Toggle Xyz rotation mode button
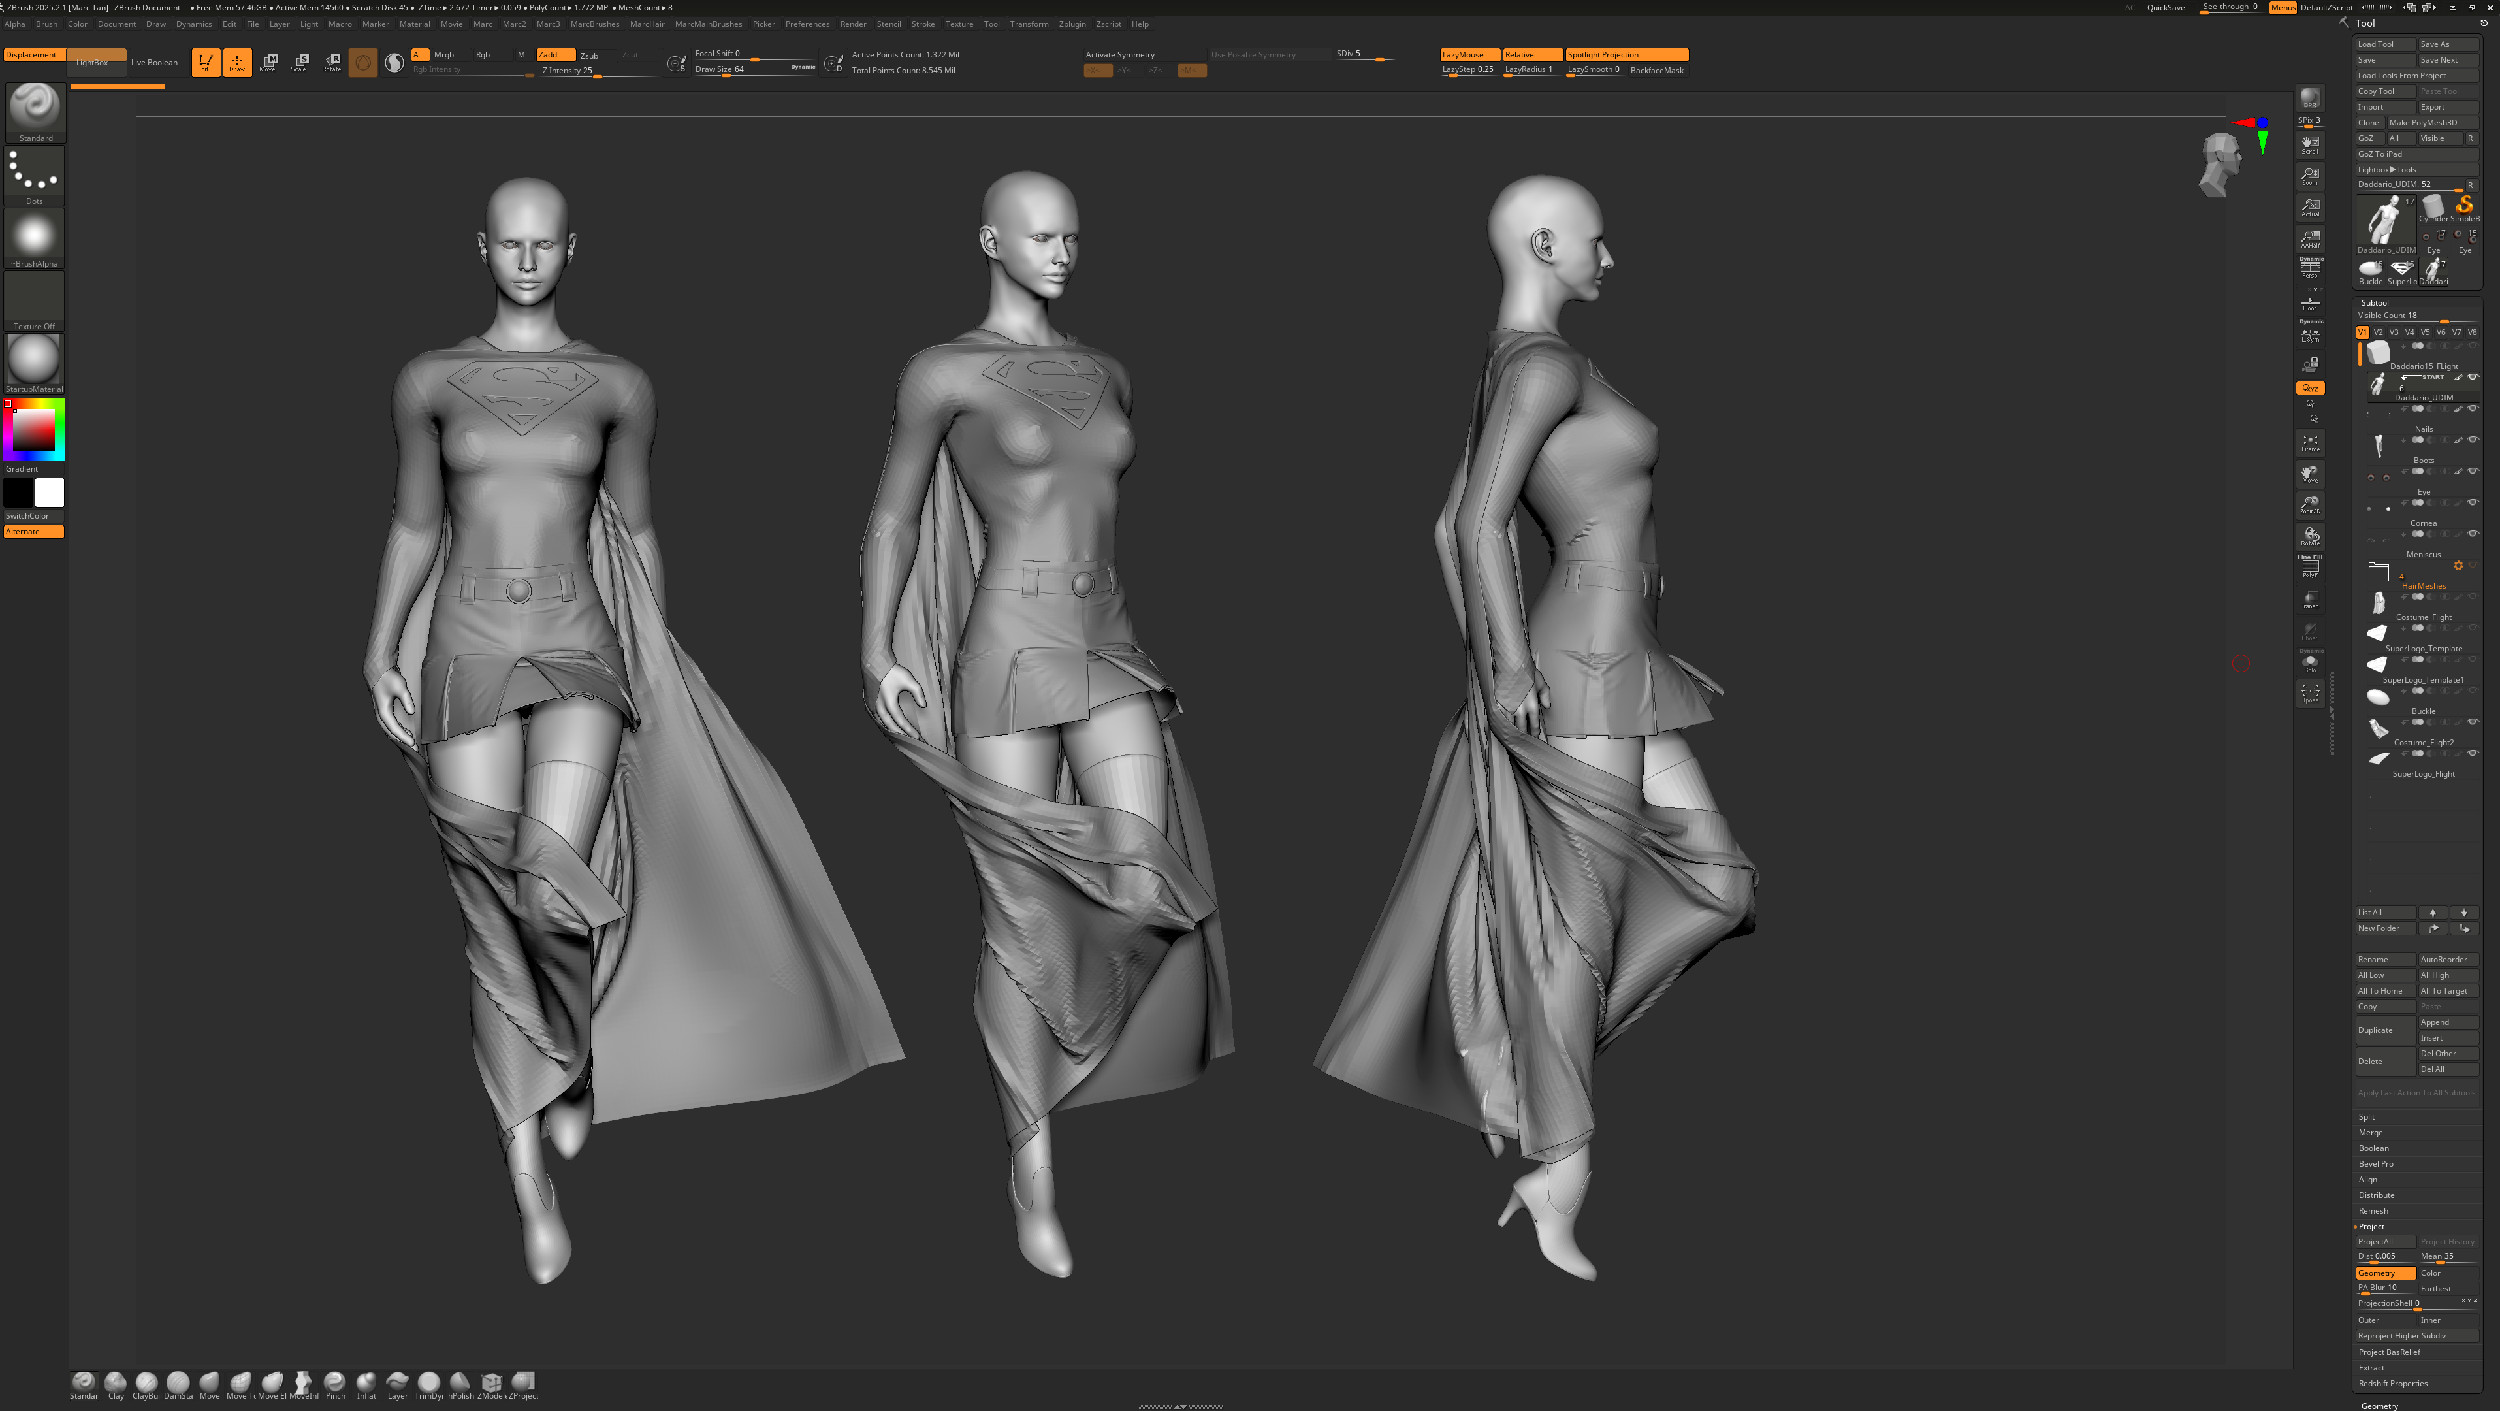 click(x=2310, y=387)
